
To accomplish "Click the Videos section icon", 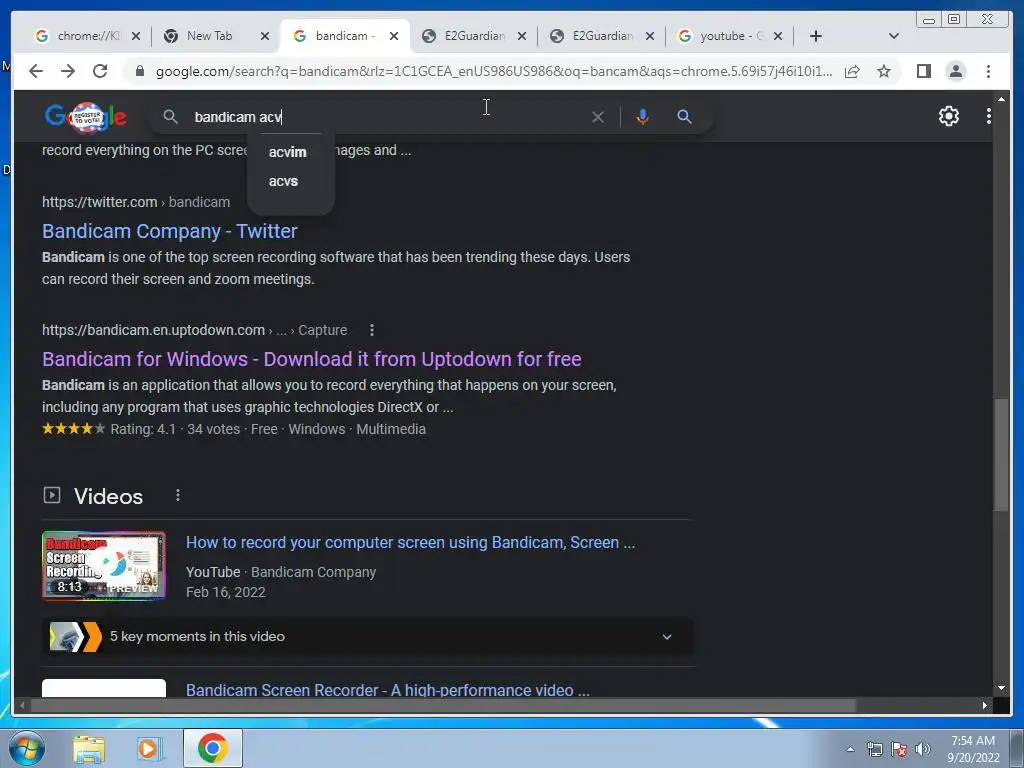I will 52,495.
